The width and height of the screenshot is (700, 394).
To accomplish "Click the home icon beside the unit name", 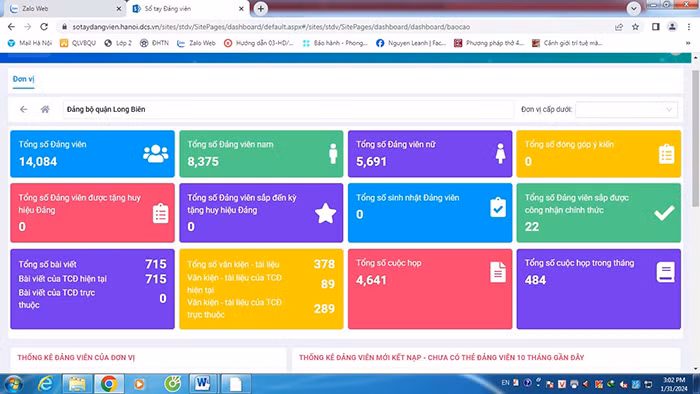I will coord(45,109).
